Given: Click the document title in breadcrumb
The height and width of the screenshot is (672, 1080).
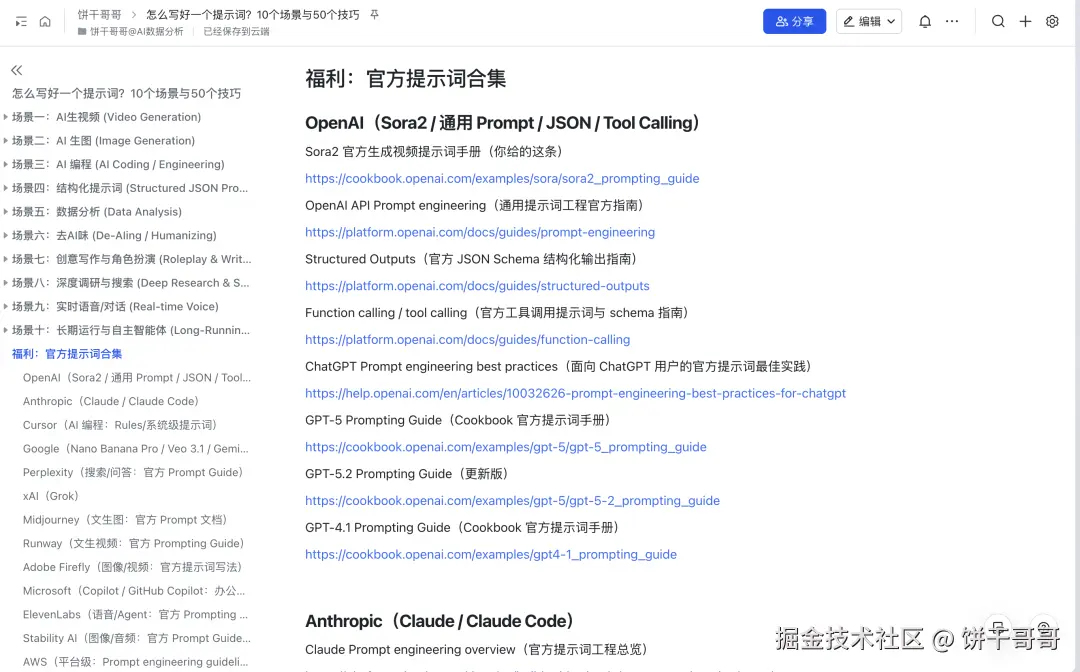Looking at the screenshot, I should [253, 14].
